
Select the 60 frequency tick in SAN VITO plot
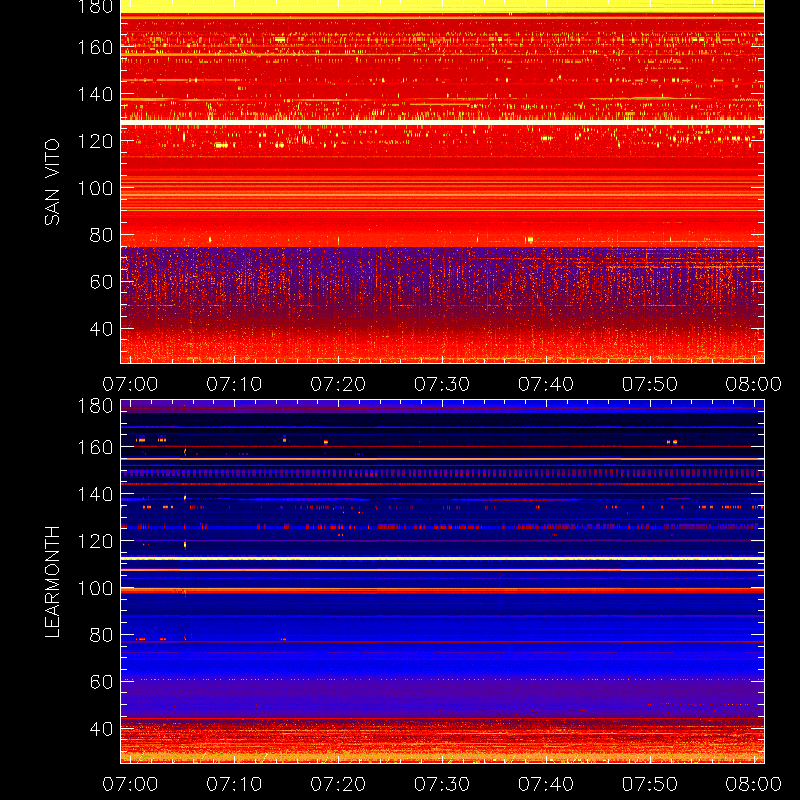coord(101,282)
